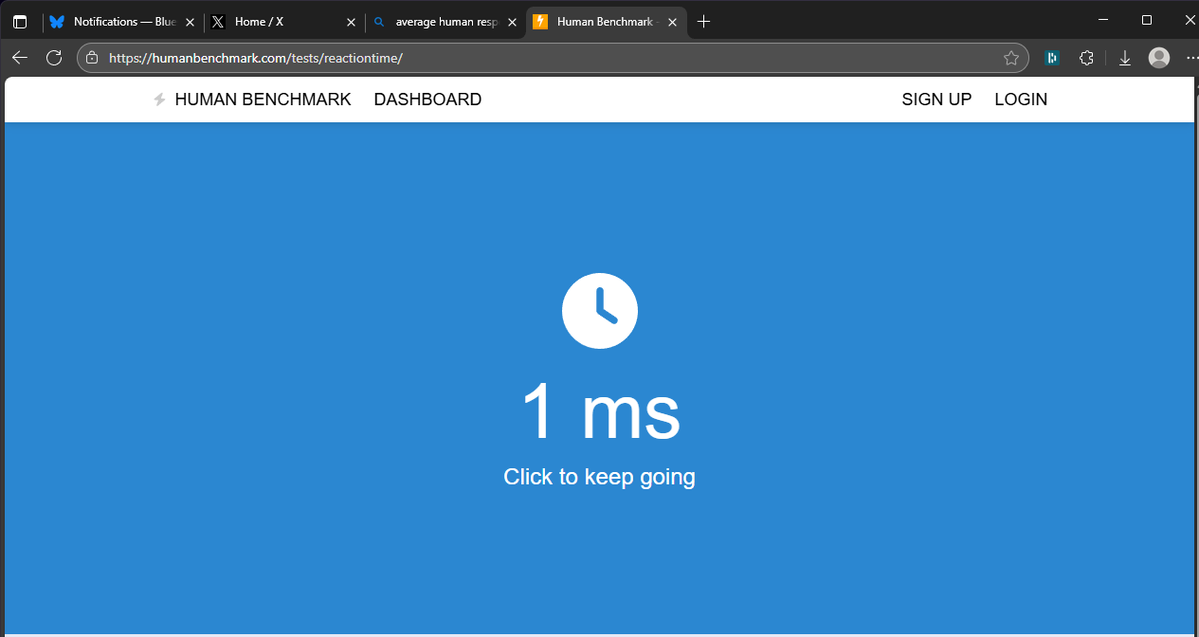This screenshot has width=1199, height=637.
Task: Open a new browser tab
Action: point(703,21)
